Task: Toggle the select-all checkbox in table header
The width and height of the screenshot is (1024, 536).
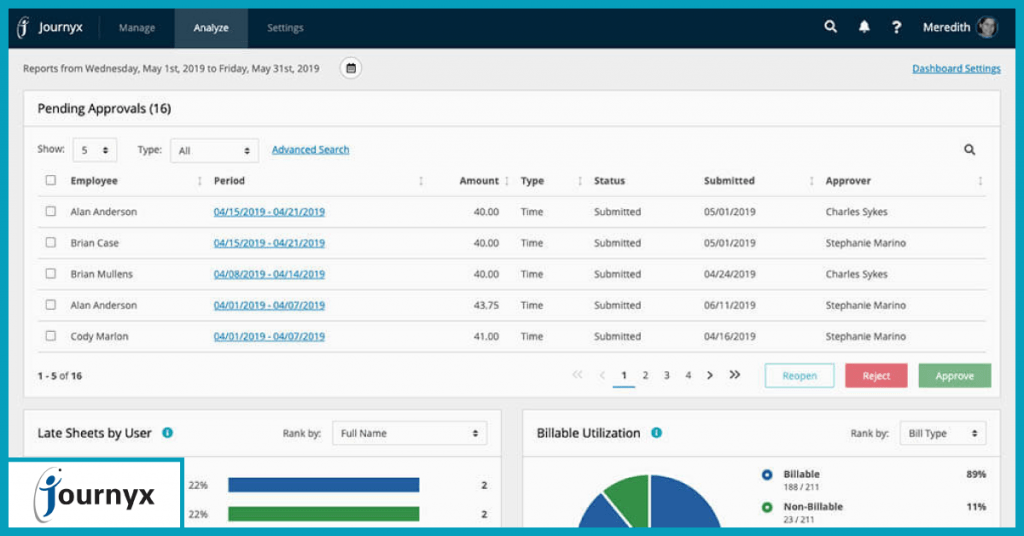Action: (51, 180)
